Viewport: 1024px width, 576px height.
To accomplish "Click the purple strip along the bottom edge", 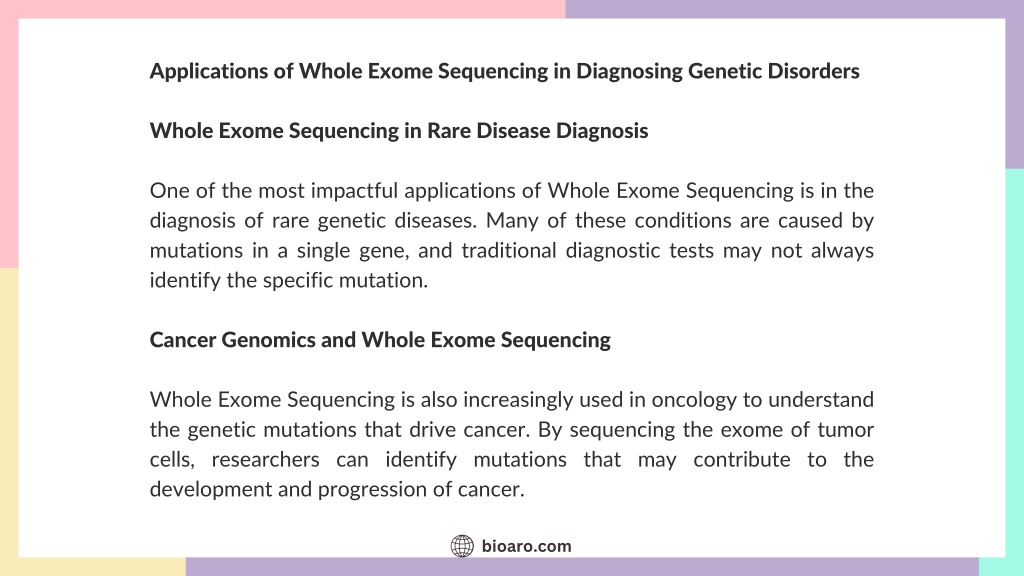I will [582, 567].
